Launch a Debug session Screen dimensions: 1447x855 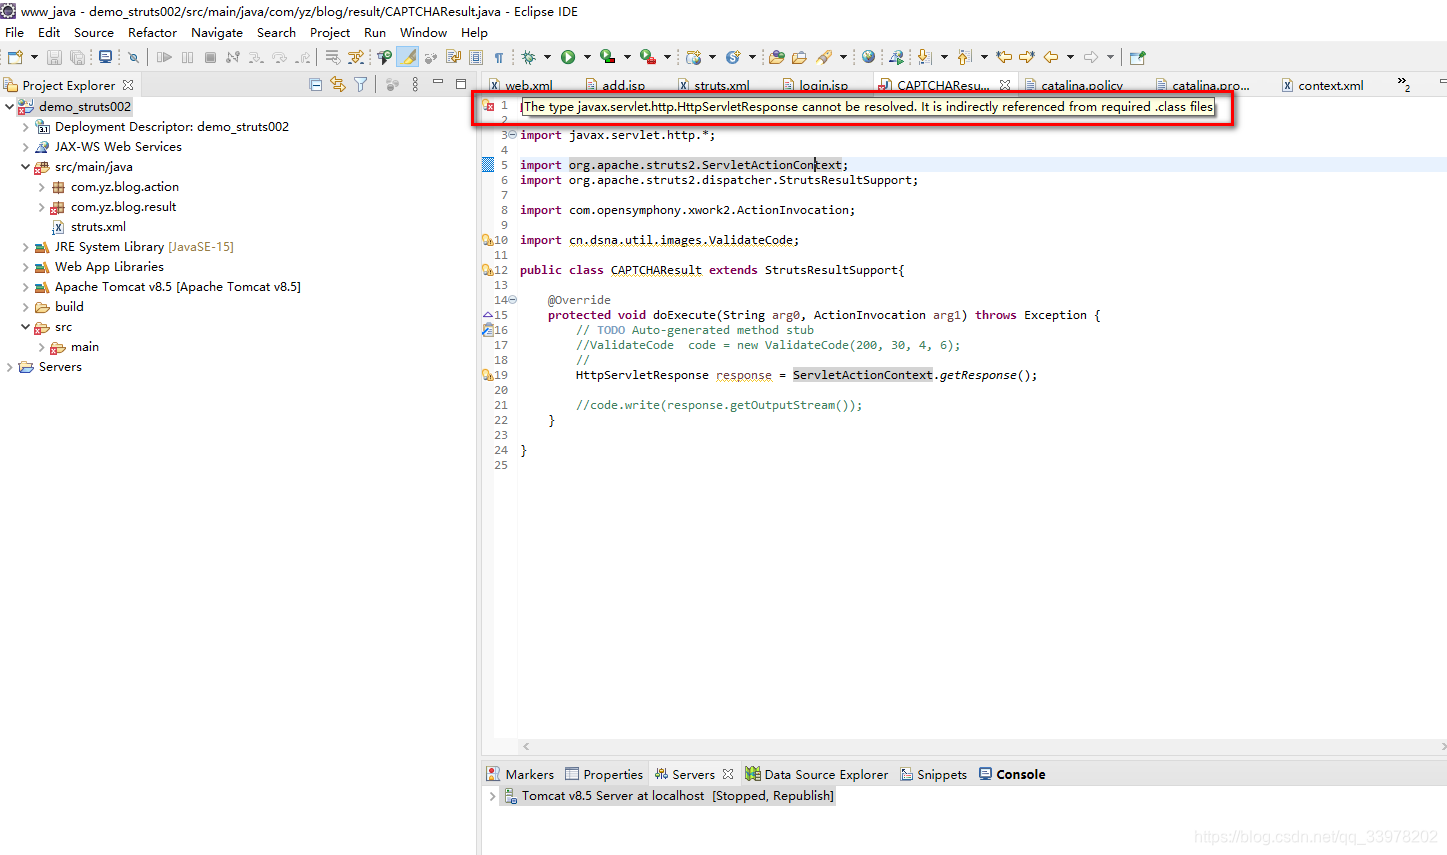tap(530, 57)
